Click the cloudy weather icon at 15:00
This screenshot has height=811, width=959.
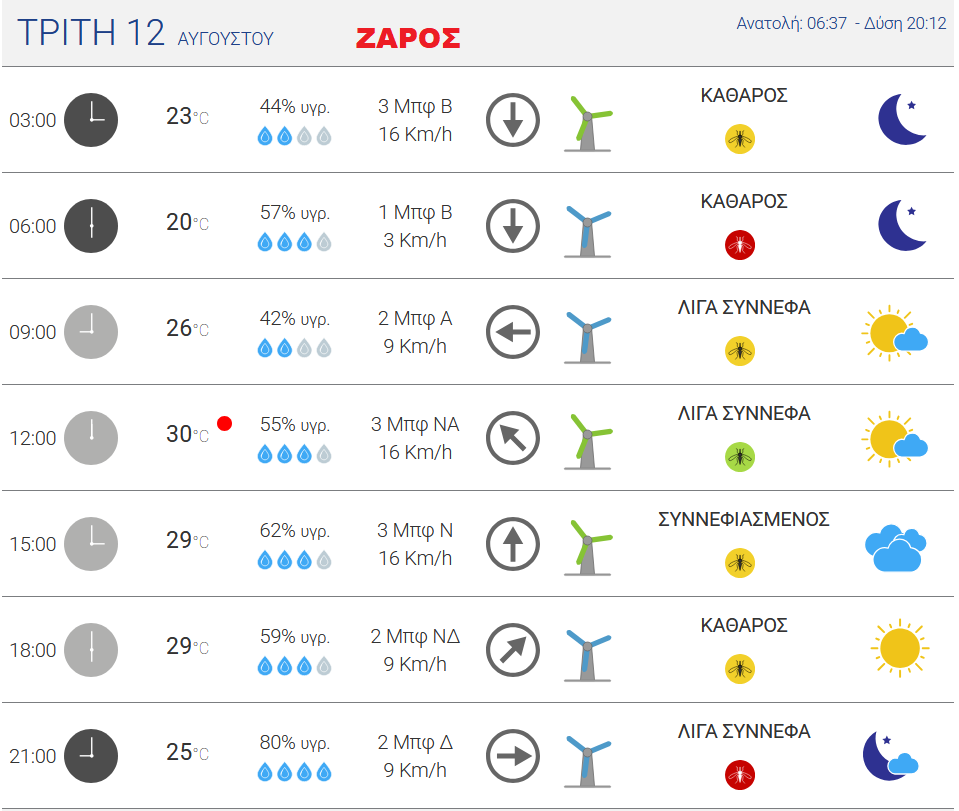[895, 548]
